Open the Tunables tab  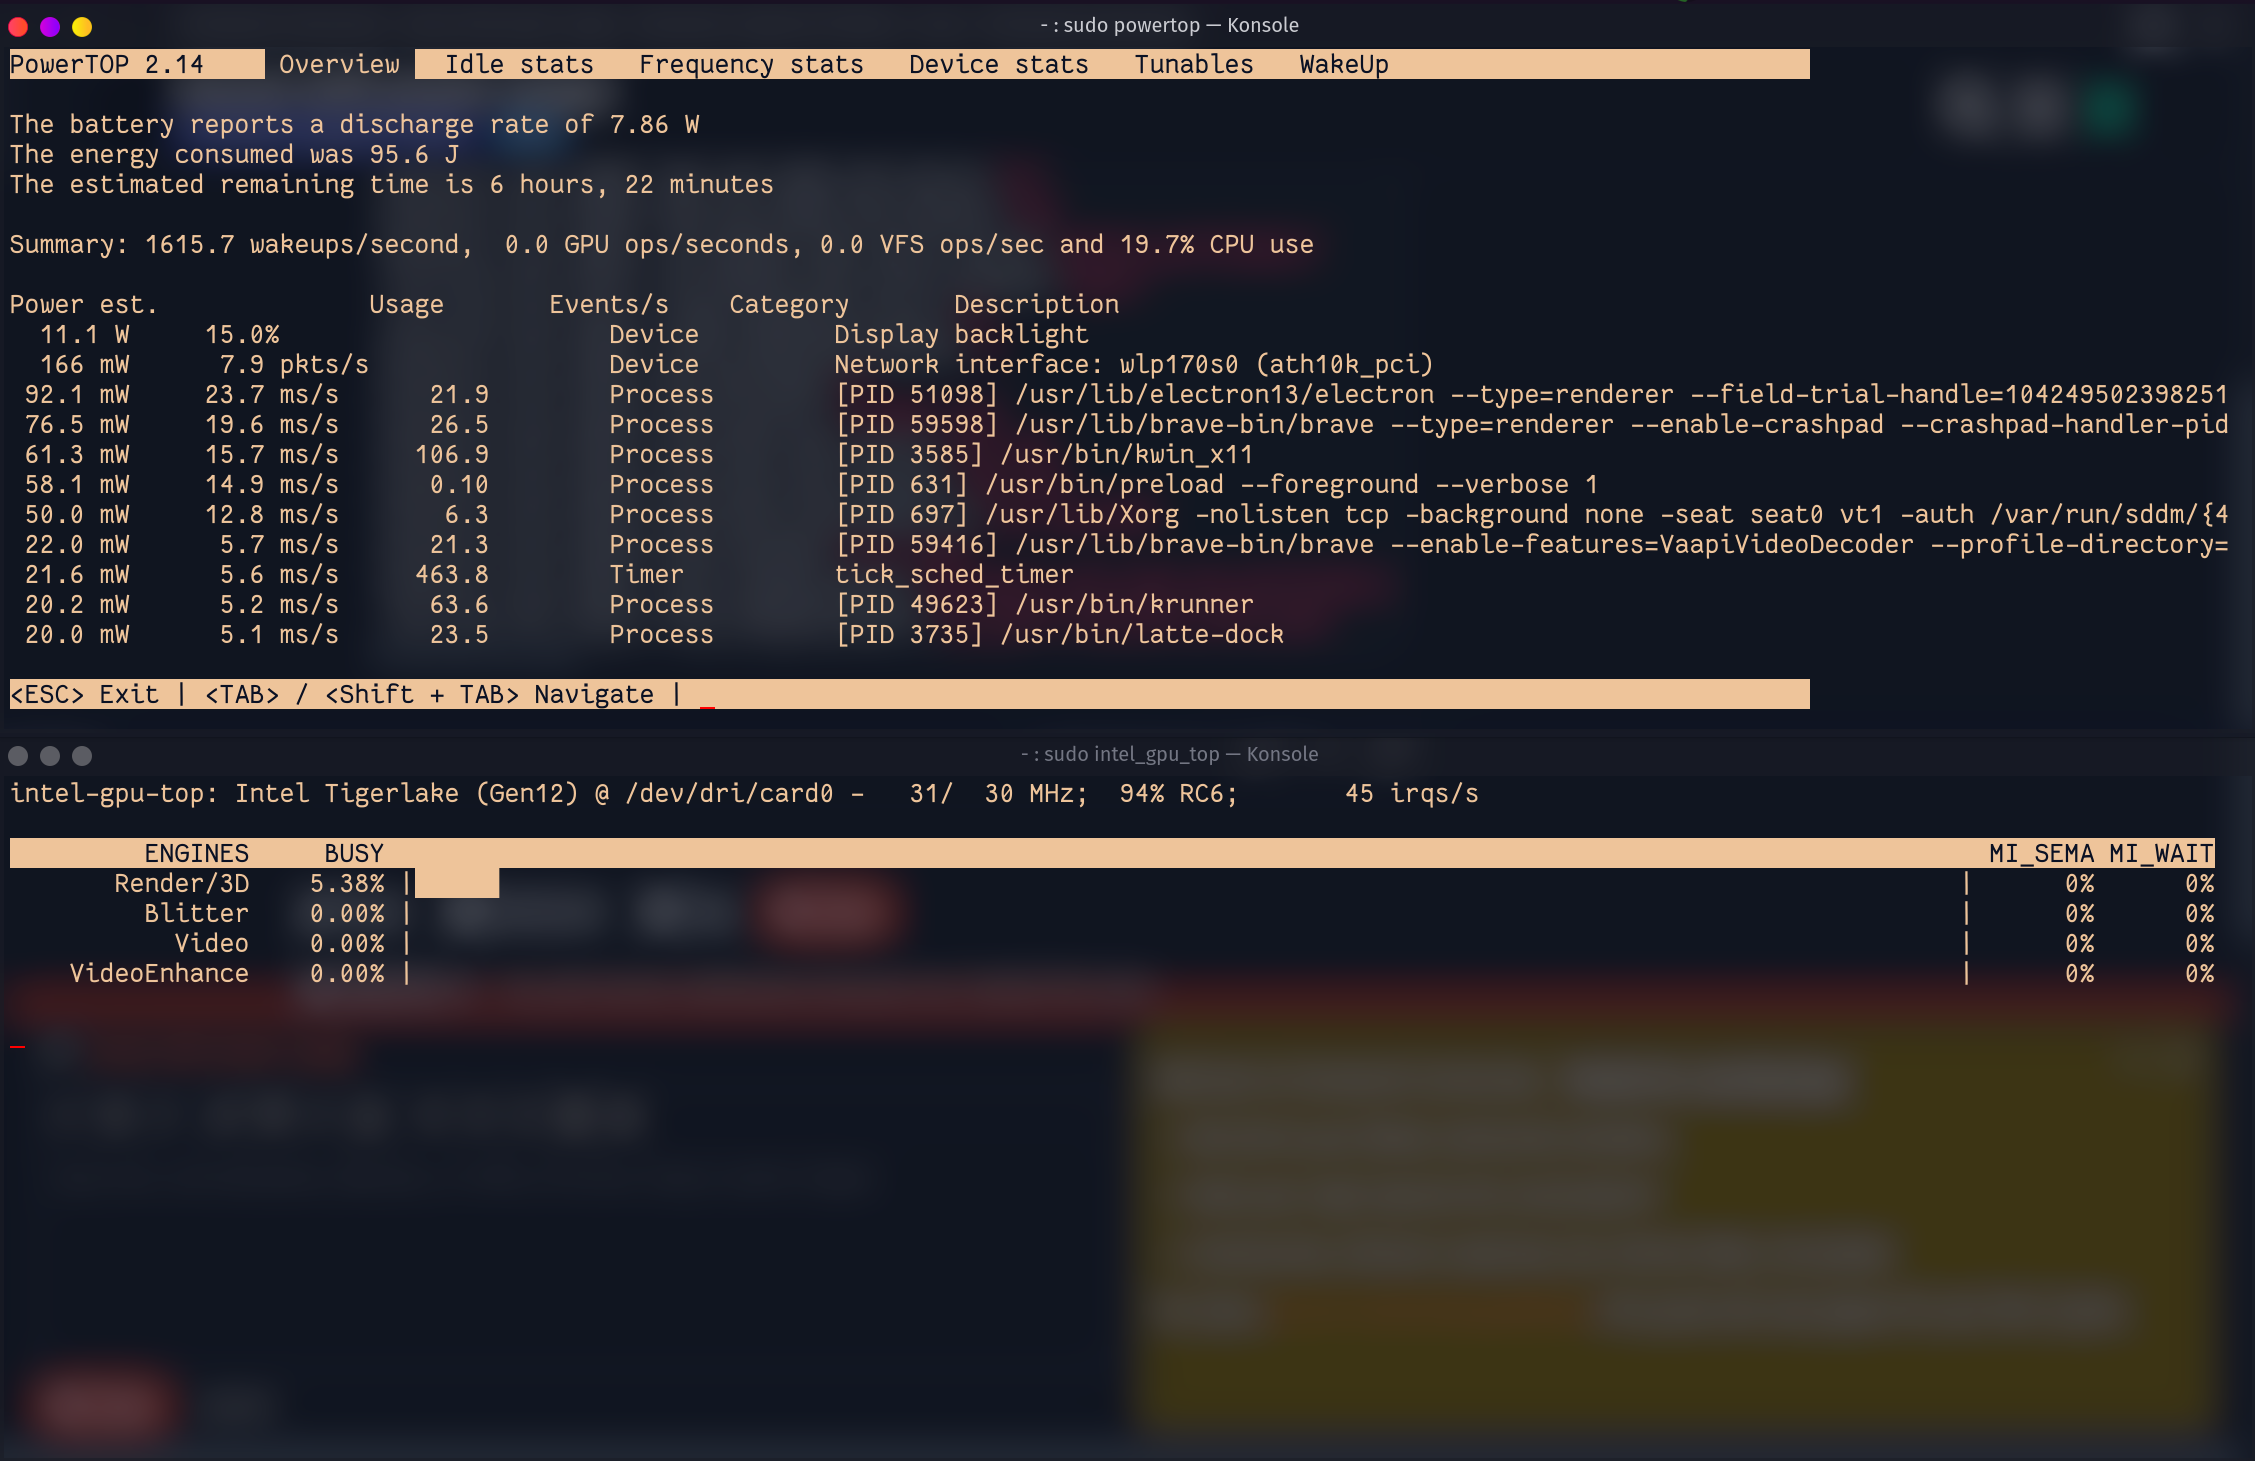pos(1193,65)
